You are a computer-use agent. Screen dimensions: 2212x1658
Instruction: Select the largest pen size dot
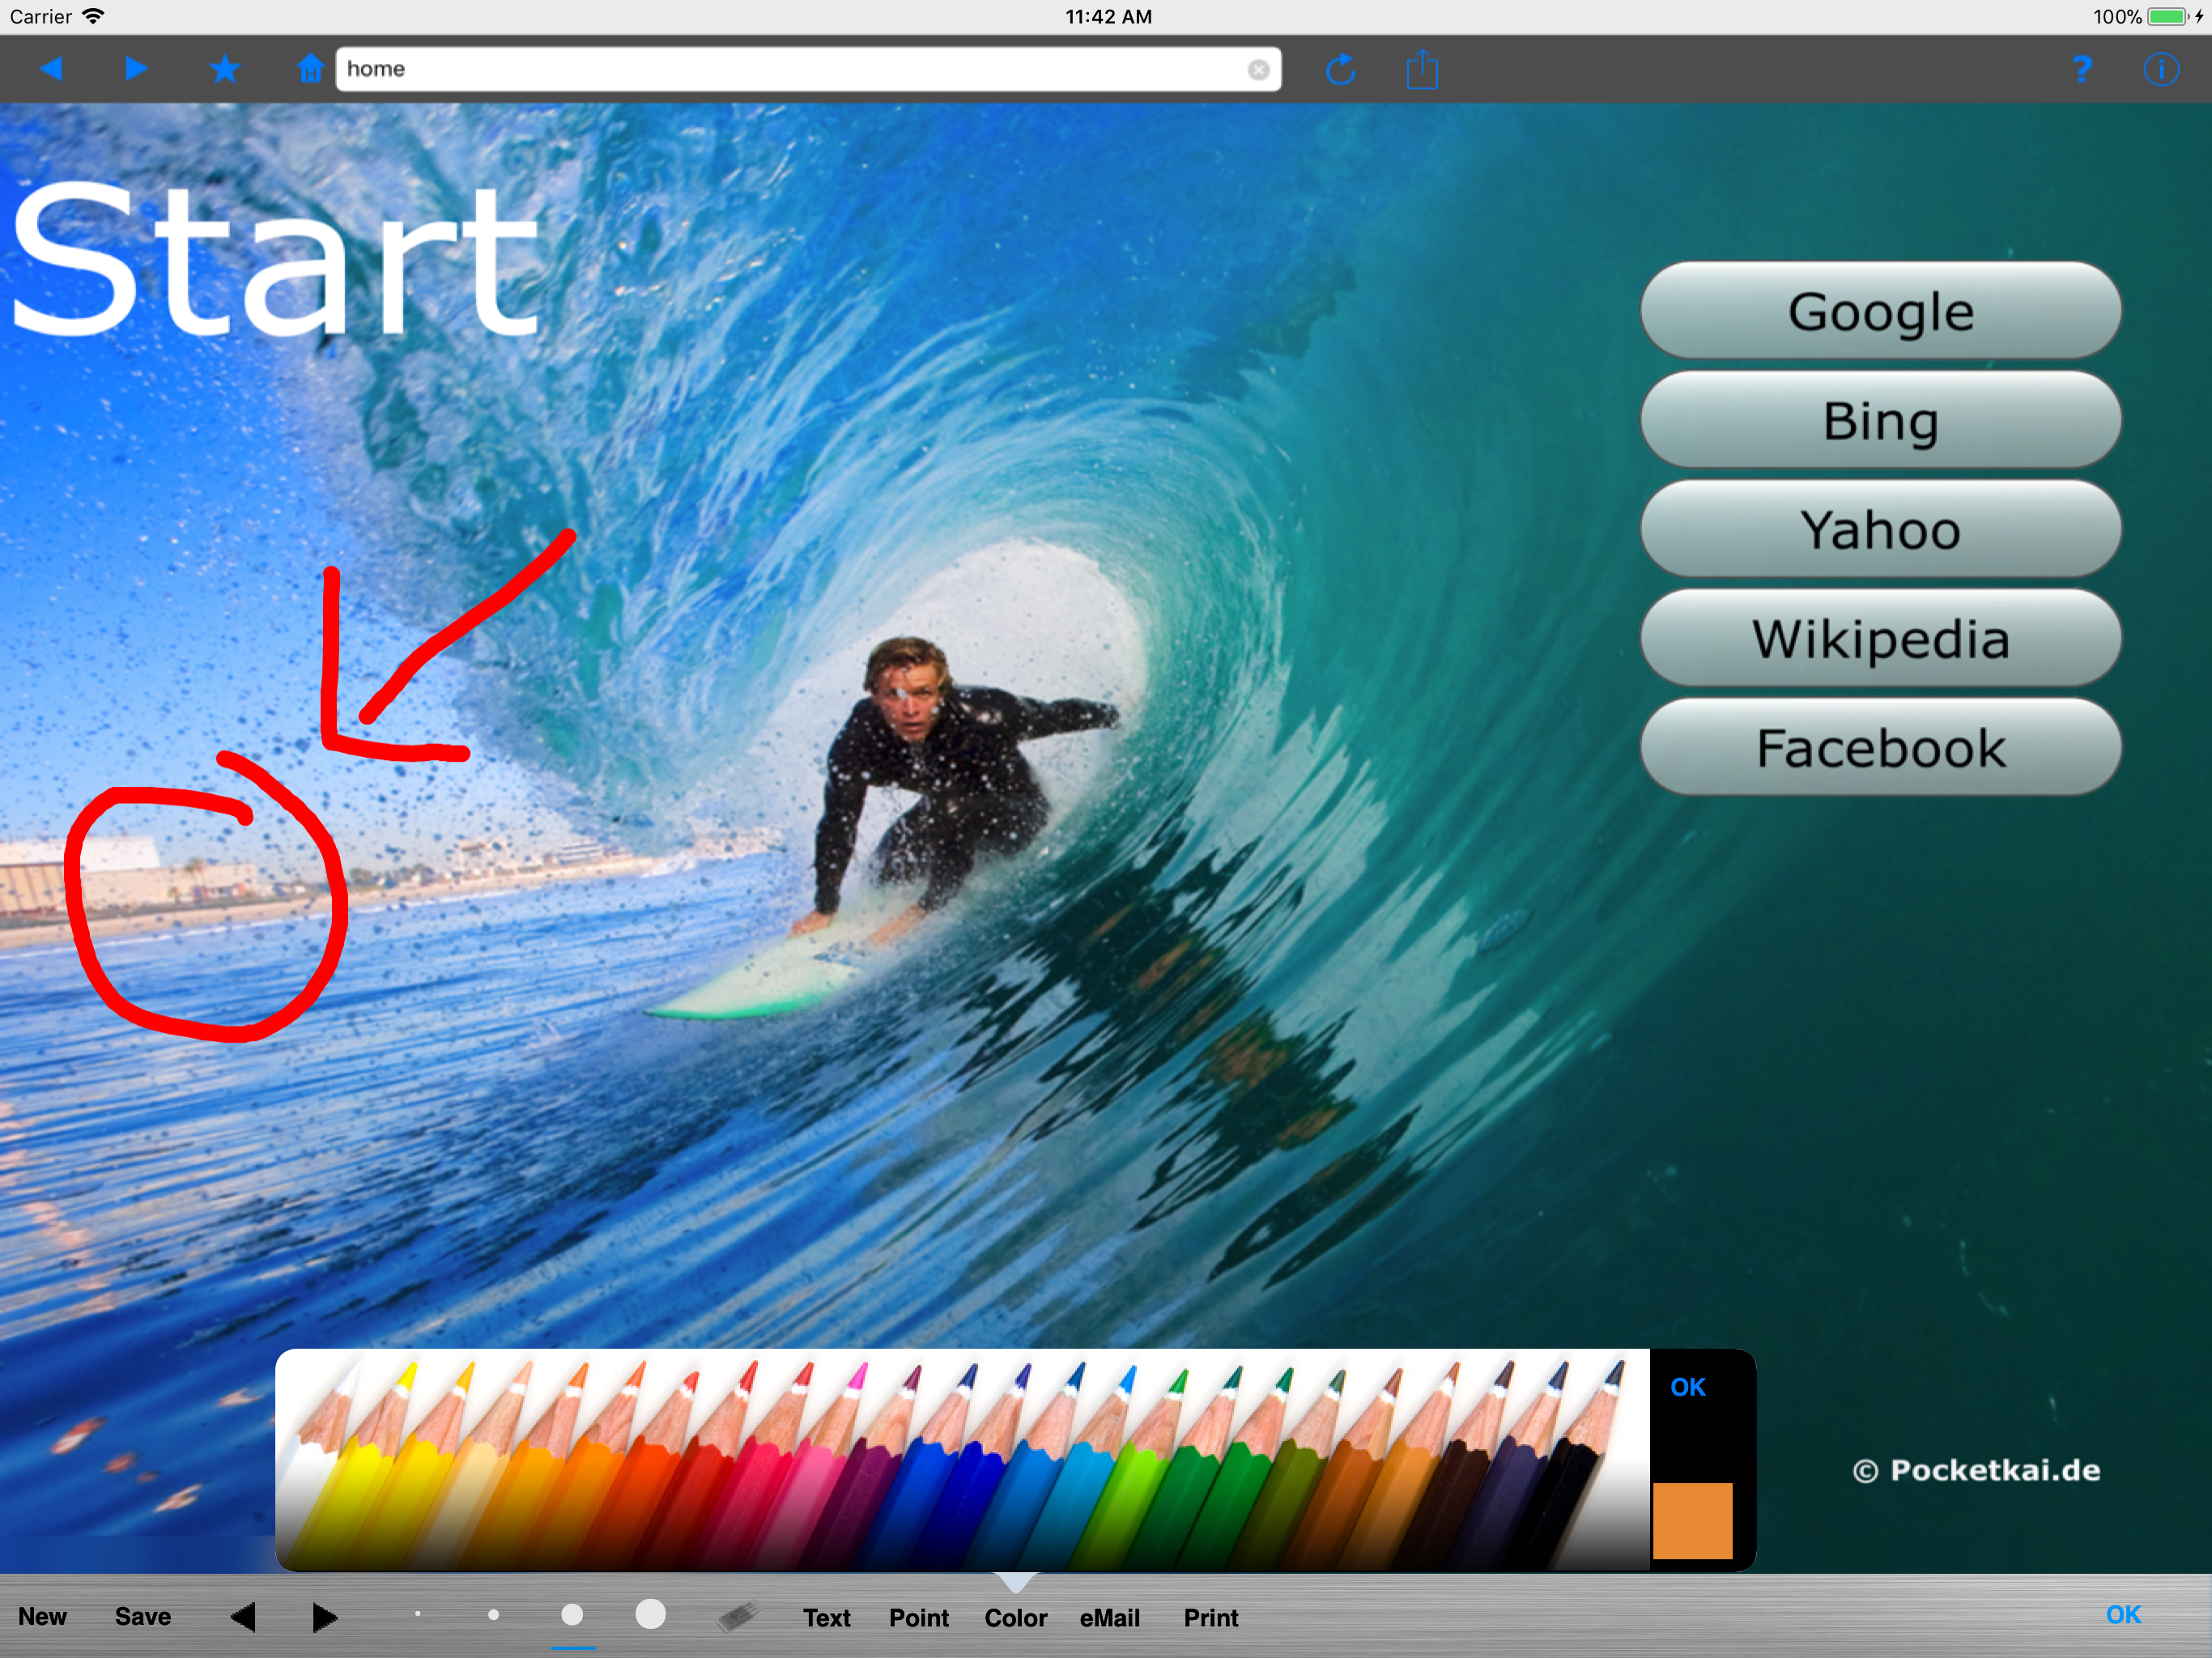click(x=651, y=1614)
